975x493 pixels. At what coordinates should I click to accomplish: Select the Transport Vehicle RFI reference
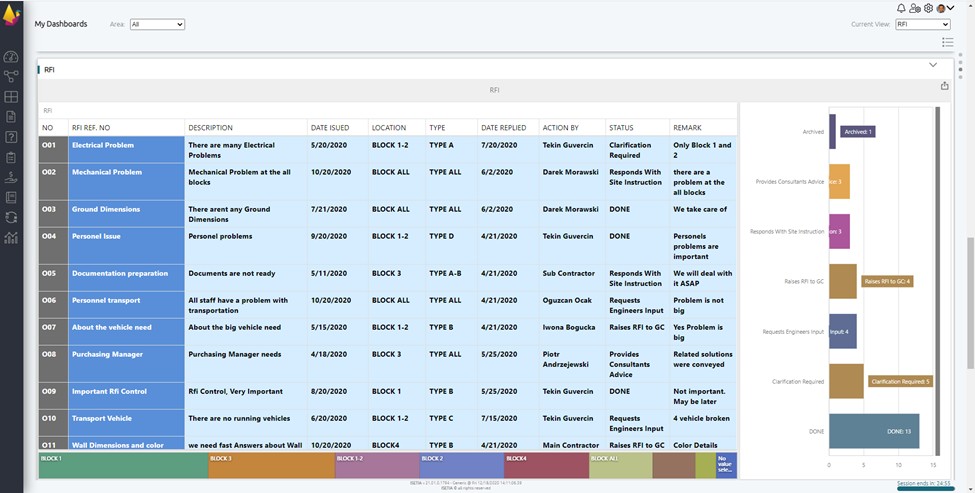coord(126,423)
